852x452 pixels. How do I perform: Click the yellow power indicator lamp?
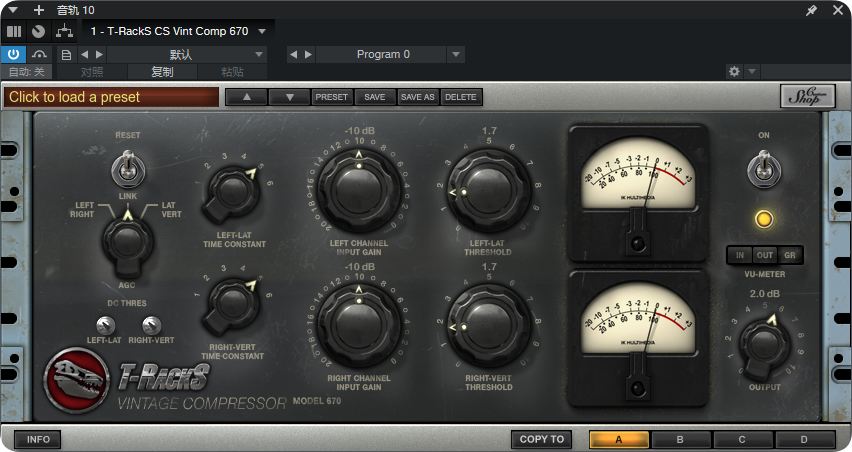tap(764, 219)
